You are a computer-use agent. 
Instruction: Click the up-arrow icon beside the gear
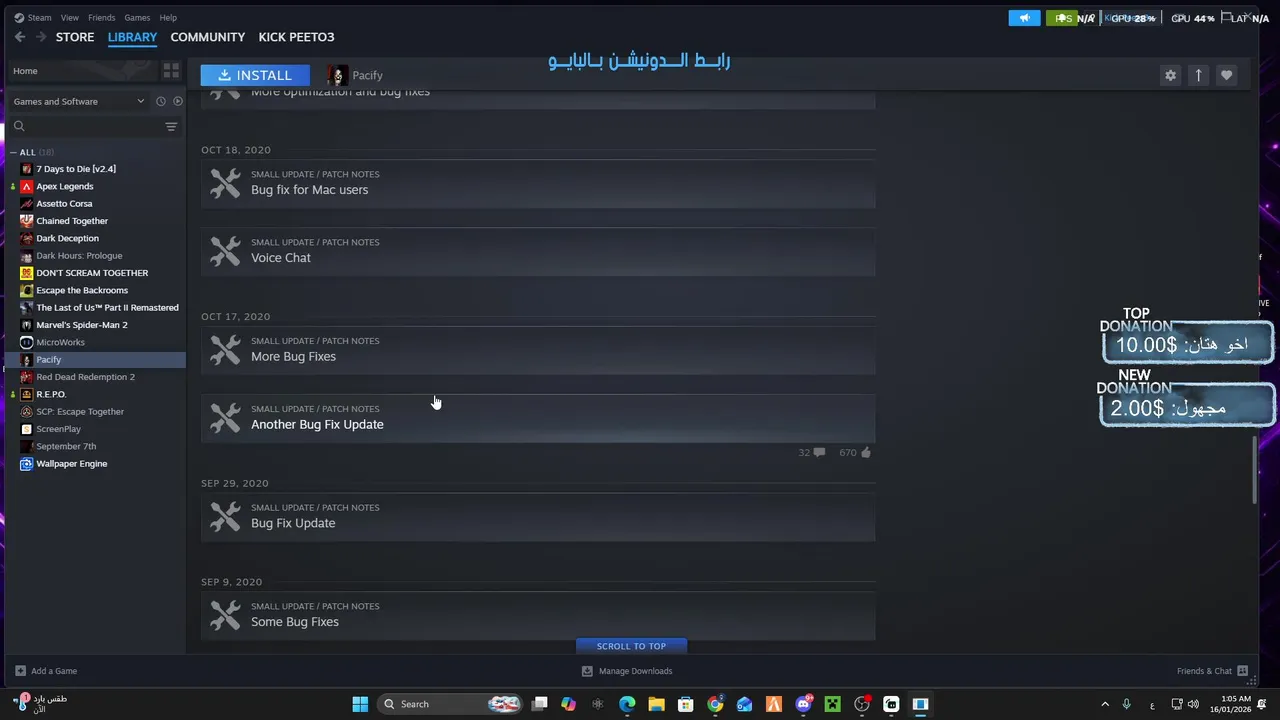point(1198,75)
